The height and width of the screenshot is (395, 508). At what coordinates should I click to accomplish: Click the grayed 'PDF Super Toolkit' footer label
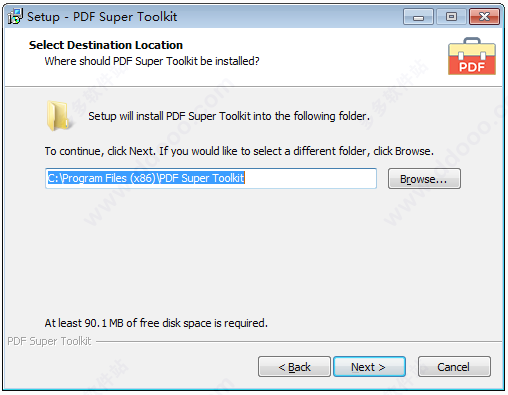(49, 341)
